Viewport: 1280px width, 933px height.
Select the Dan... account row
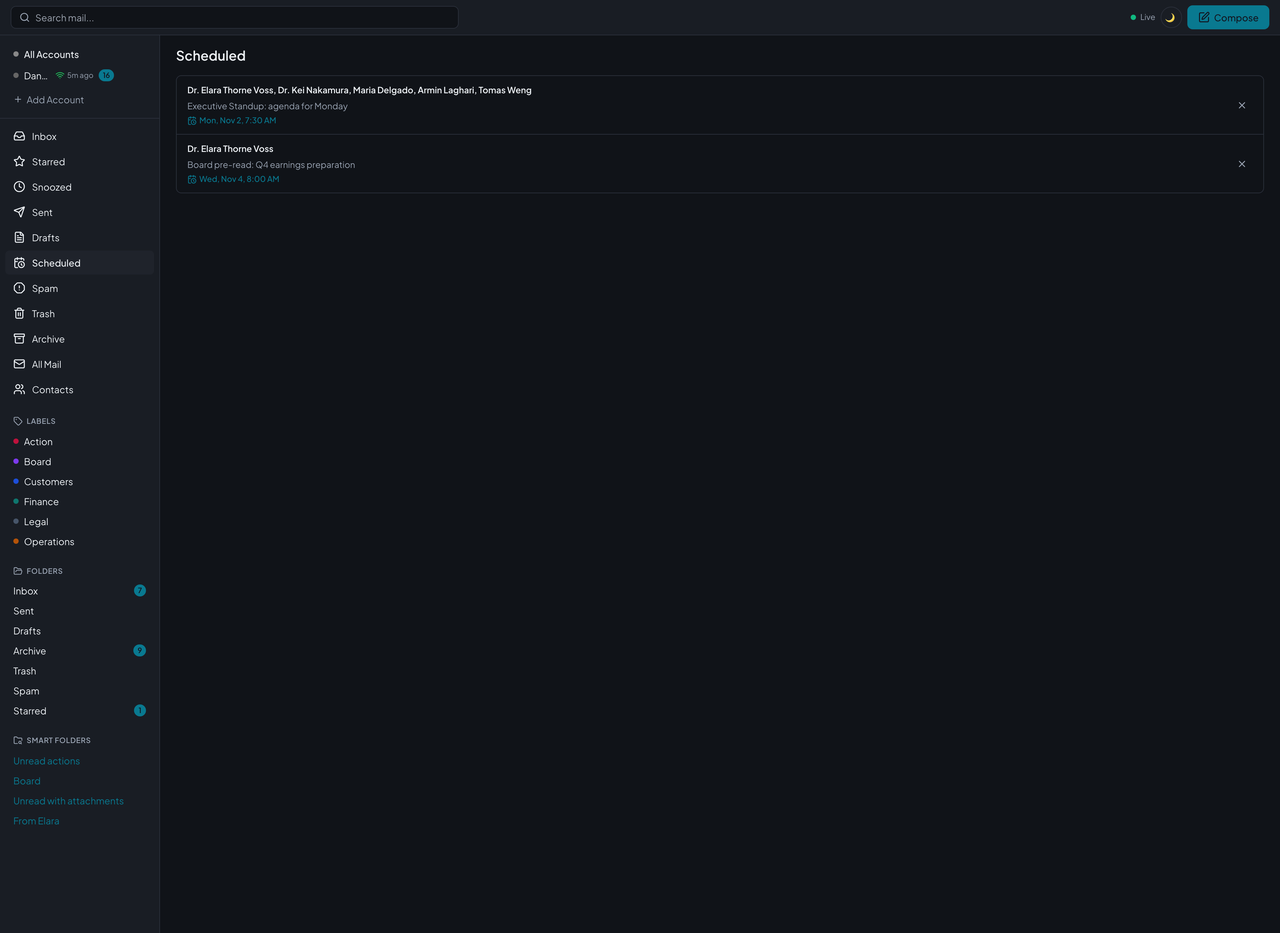click(80, 75)
